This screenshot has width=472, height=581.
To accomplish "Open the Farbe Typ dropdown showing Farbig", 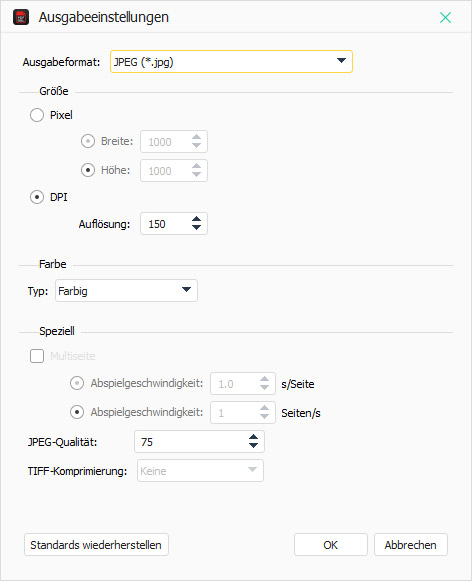I will 126,290.
